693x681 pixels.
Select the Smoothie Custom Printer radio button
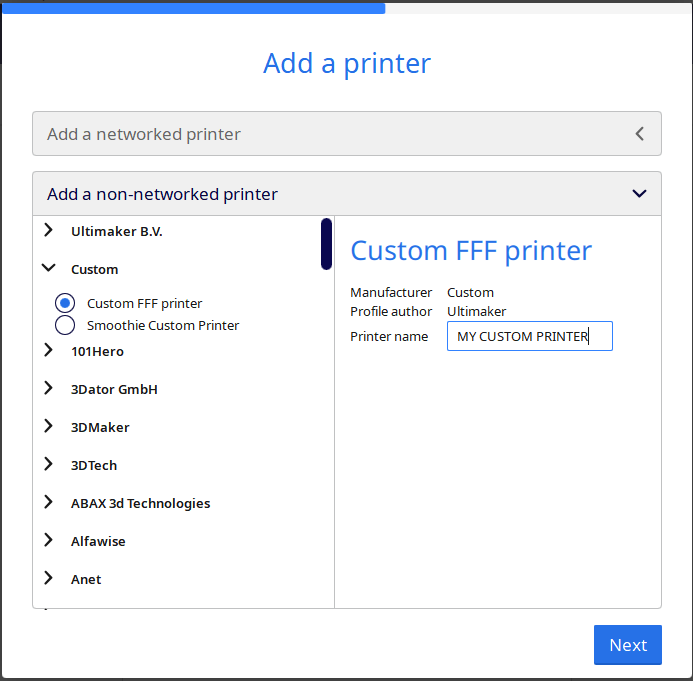point(65,325)
